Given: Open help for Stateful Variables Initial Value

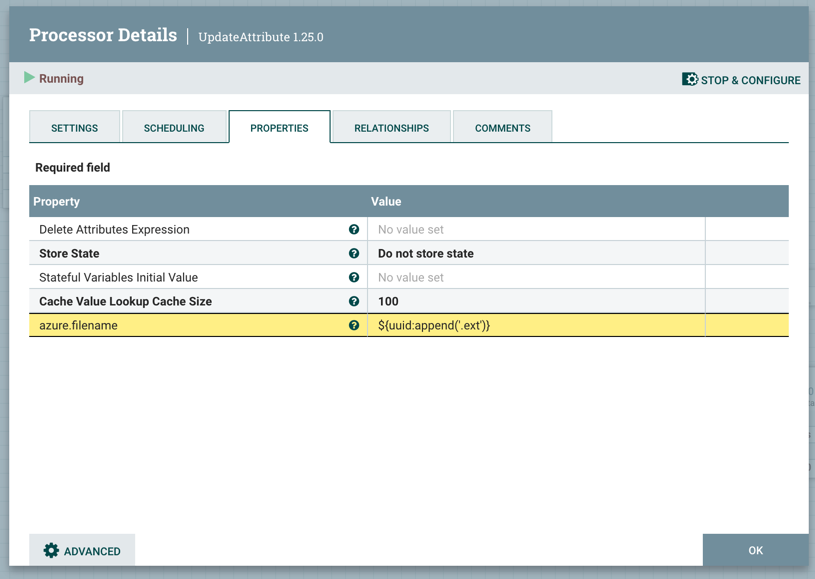Looking at the screenshot, I should pos(354,277).
